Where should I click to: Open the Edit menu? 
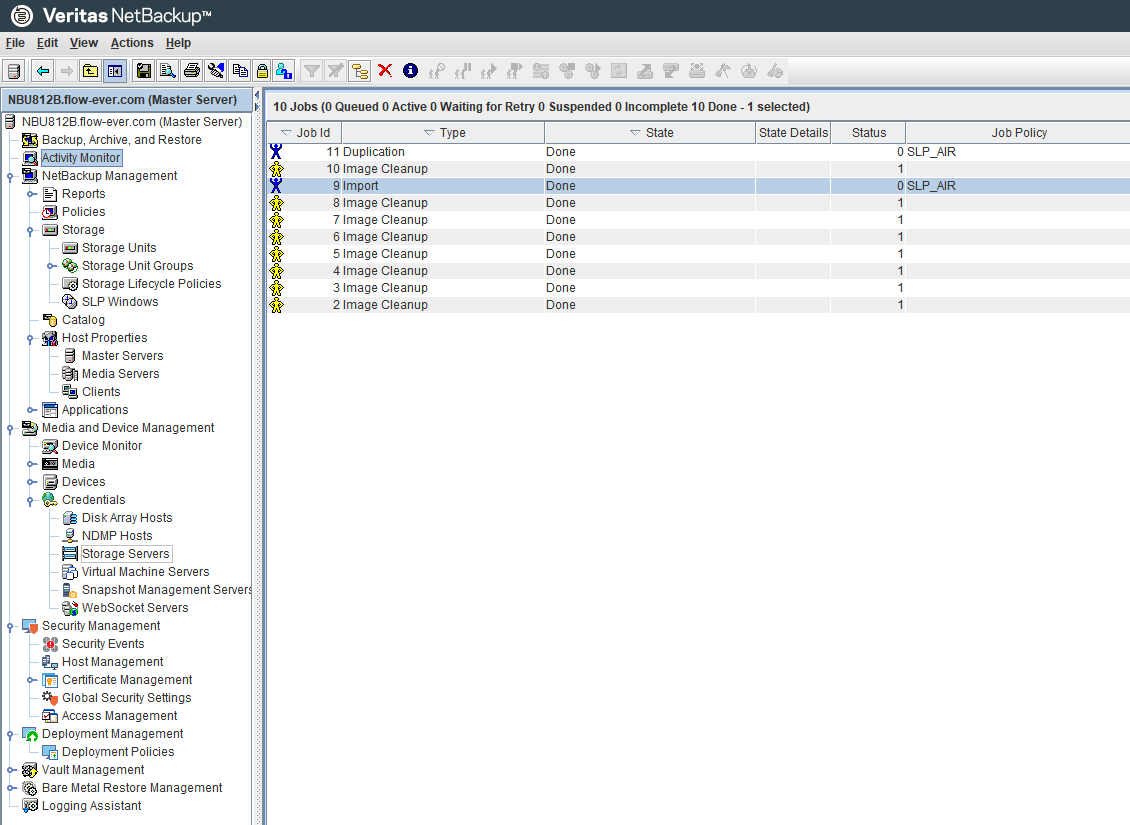click(48, 43)
